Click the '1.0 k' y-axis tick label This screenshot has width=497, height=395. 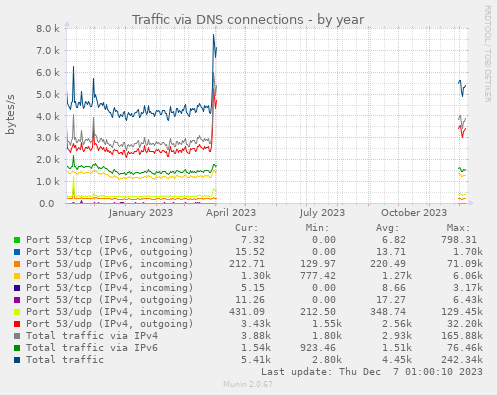[48, 182]
